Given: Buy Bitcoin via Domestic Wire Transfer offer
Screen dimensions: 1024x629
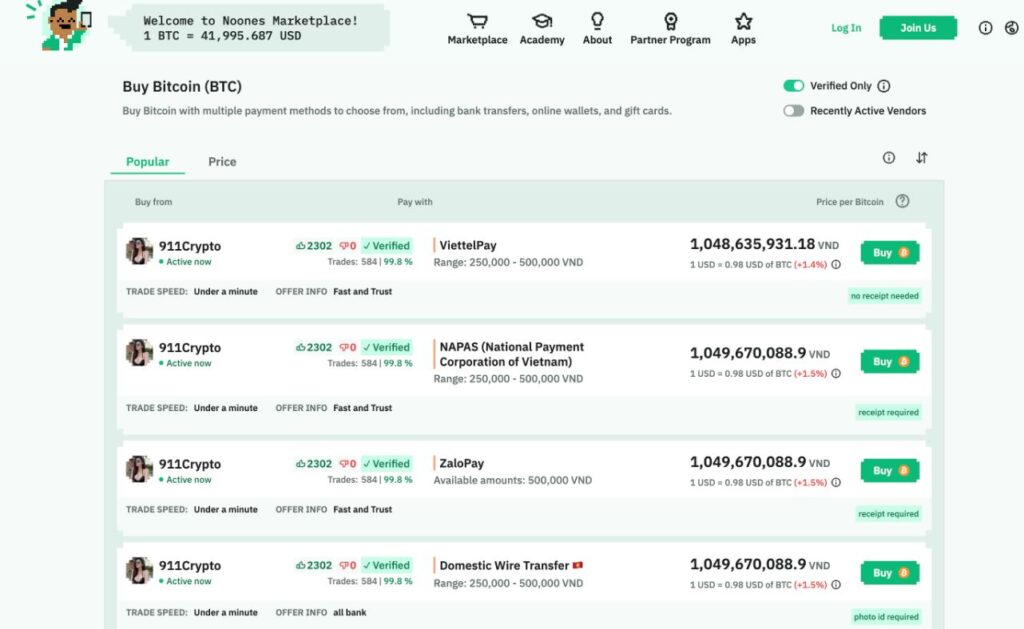Looking at the screenshot, I should click(x=889, y=573).
